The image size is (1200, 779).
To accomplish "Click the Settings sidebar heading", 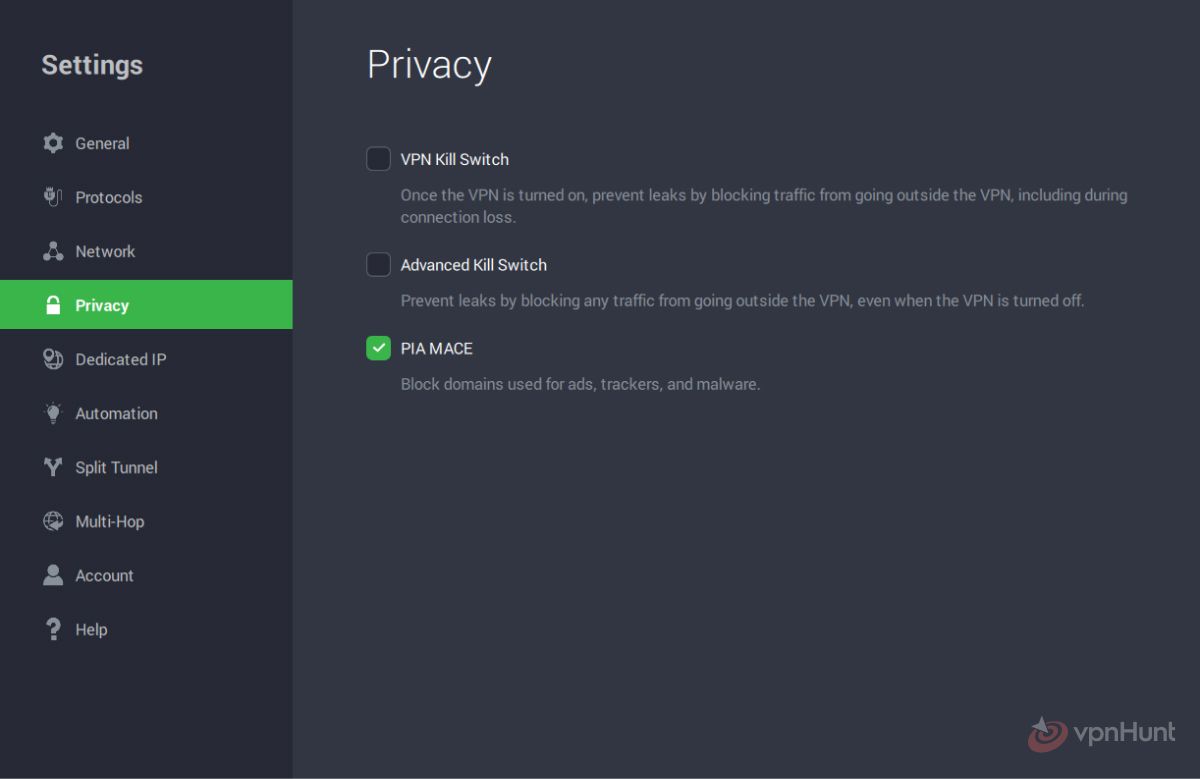I will click(x=92, y=65).
